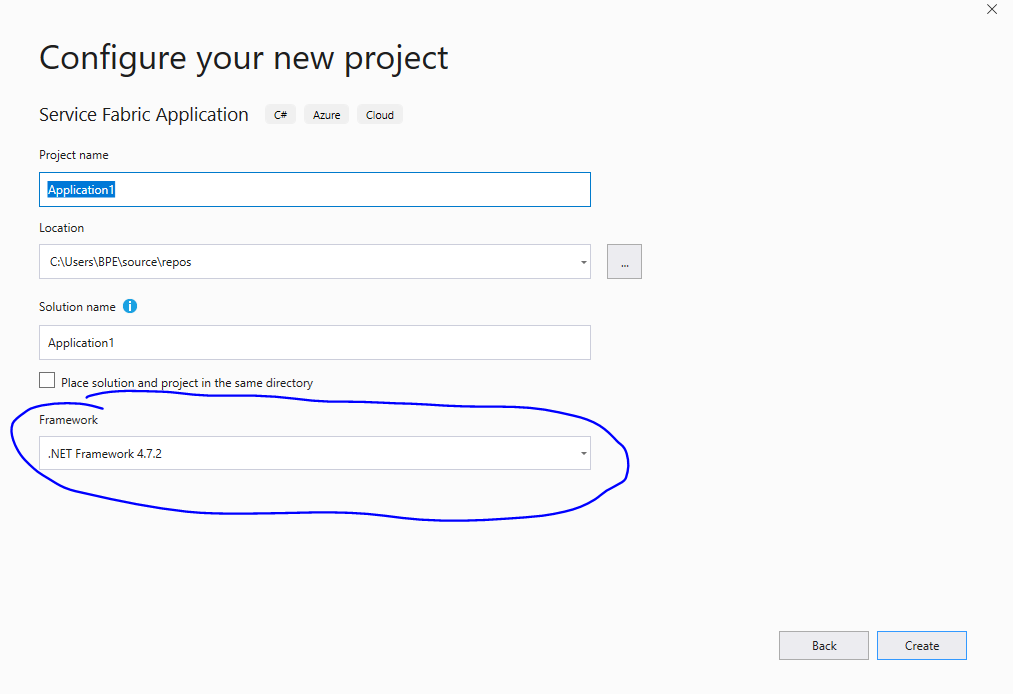The image size is (1013, 694).
Task: Select the Cloud tag
Action: click(x=379, y=114)
